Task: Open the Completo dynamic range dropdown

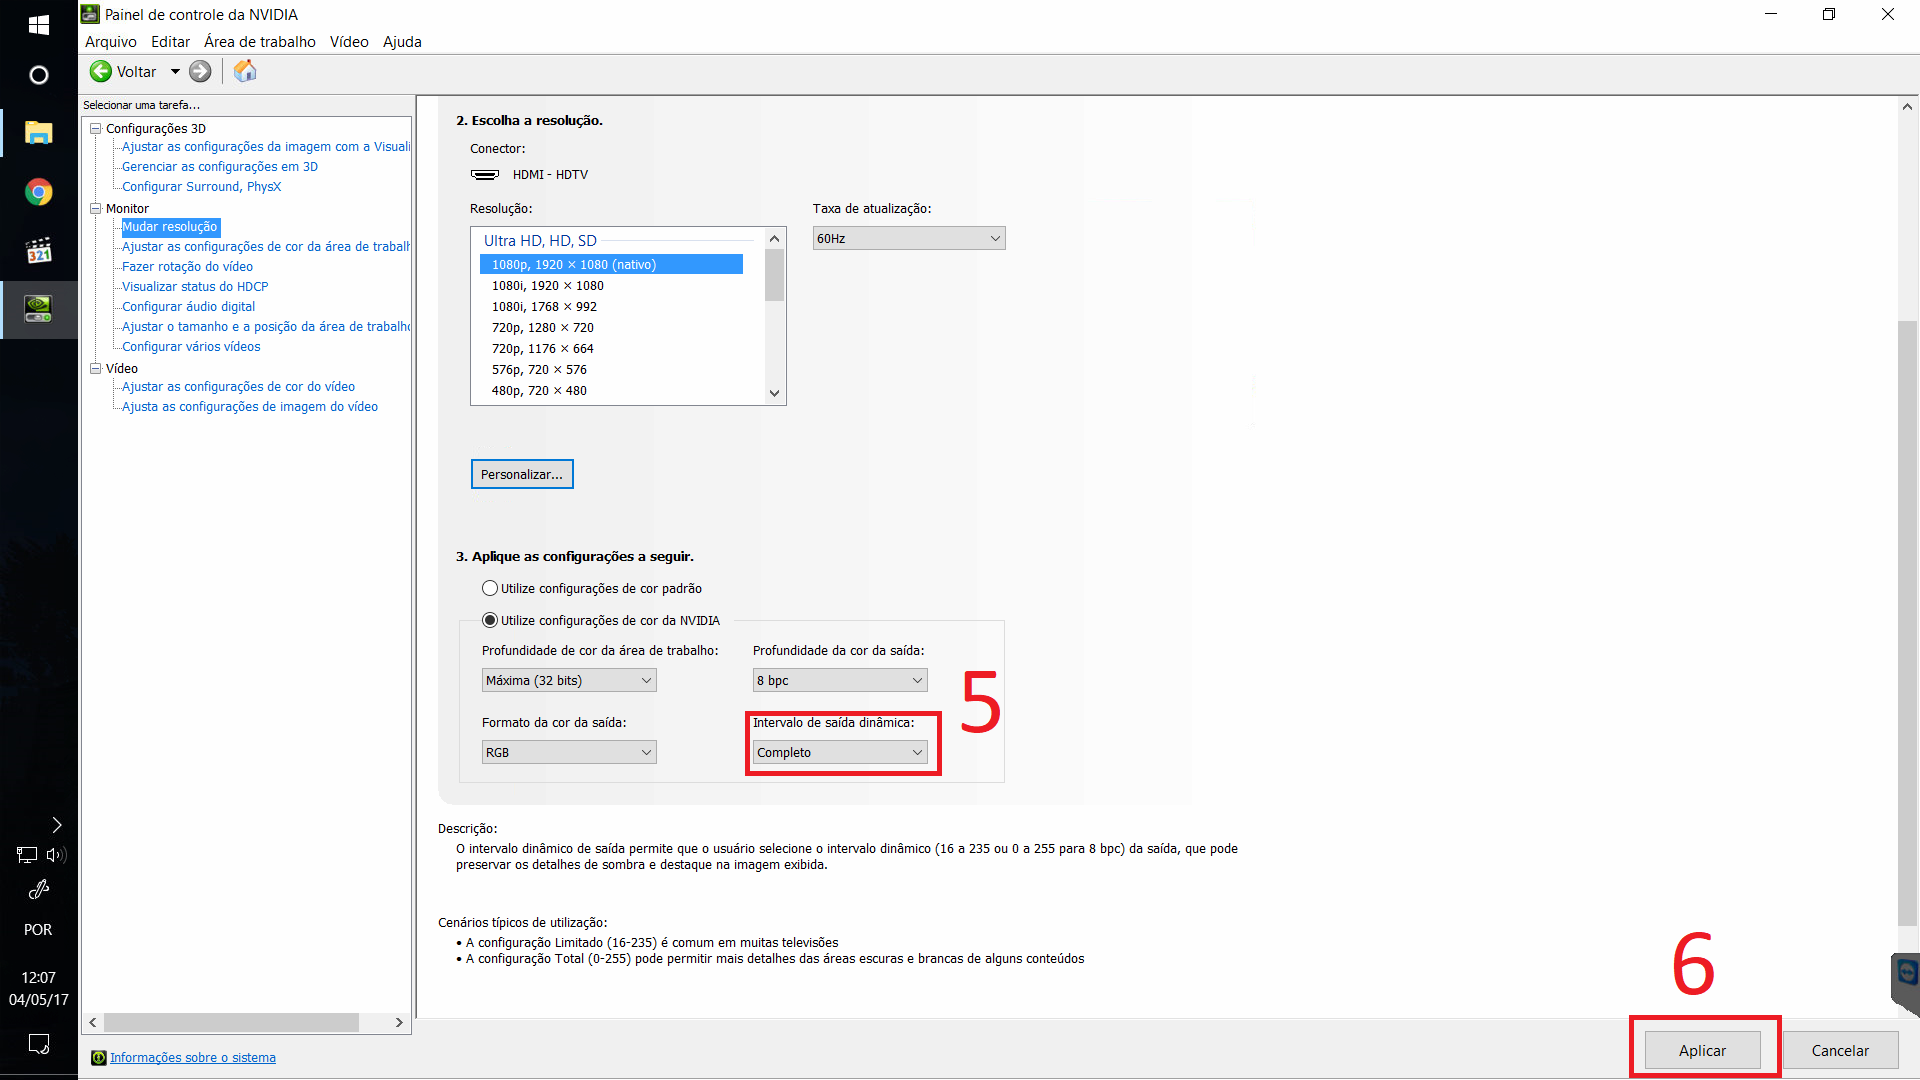Action: point(840,752)
